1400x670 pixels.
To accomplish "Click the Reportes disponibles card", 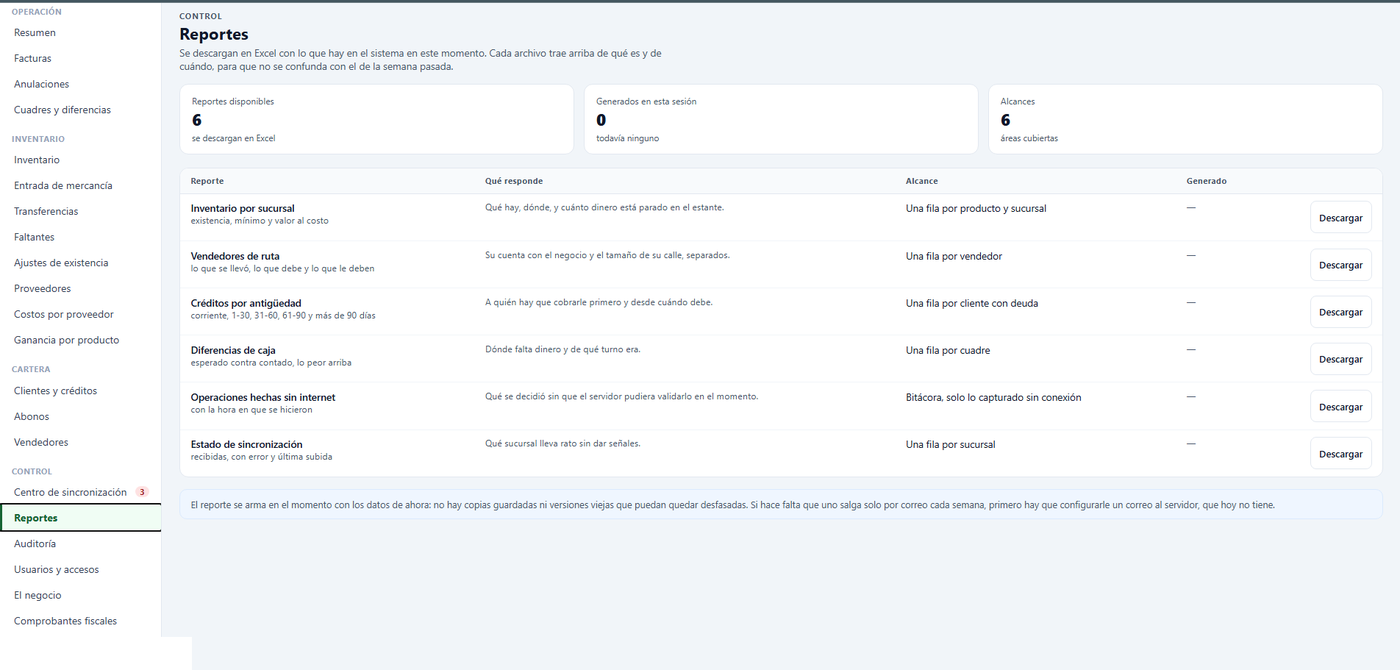I will 377,119.
